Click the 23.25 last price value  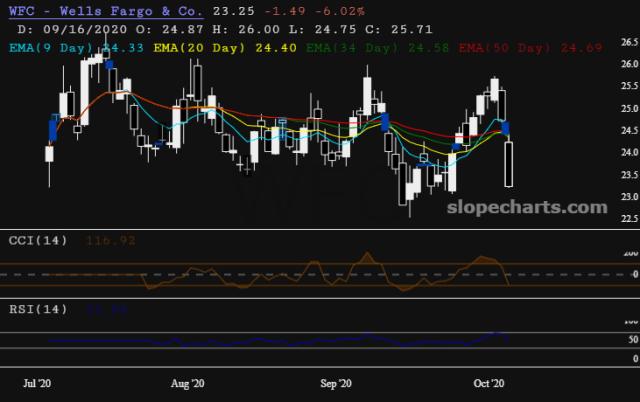pos(233,11)
